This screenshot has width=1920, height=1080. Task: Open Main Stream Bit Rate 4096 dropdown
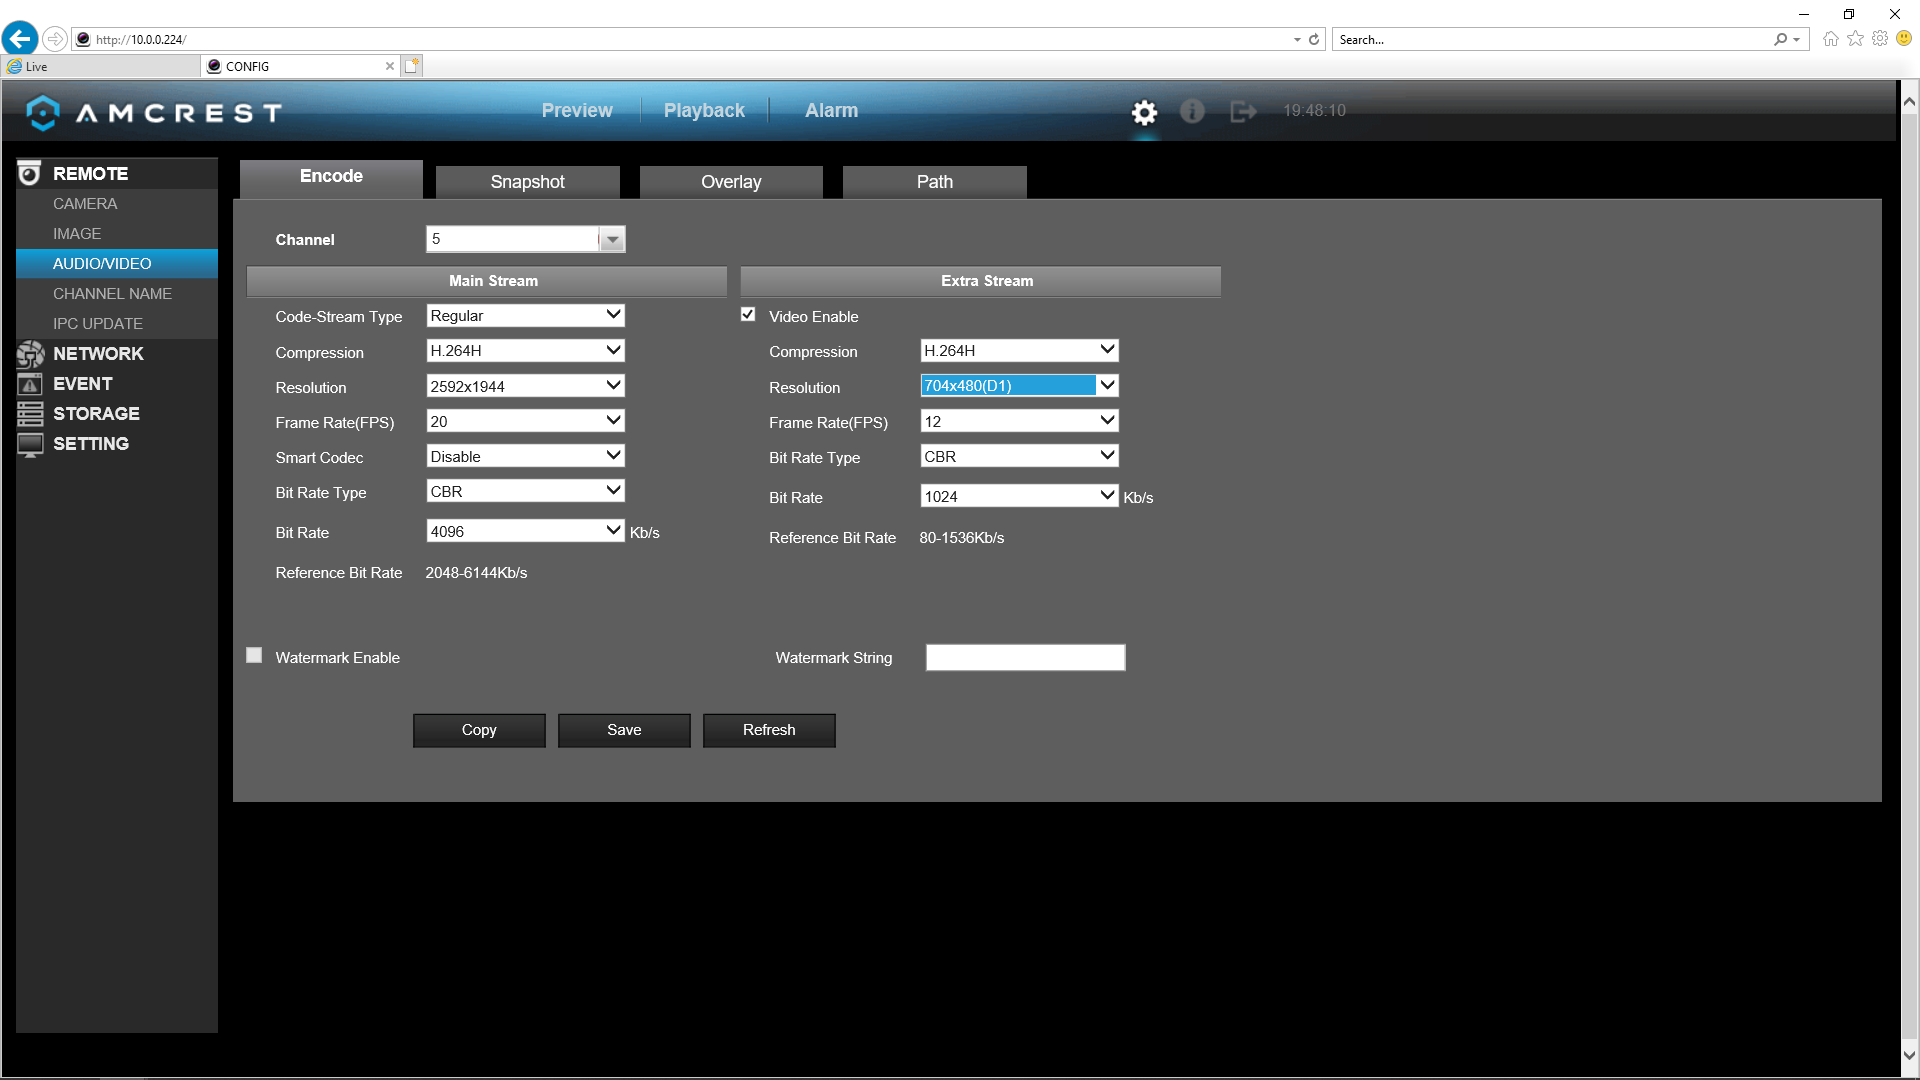(x=525, y=531)
